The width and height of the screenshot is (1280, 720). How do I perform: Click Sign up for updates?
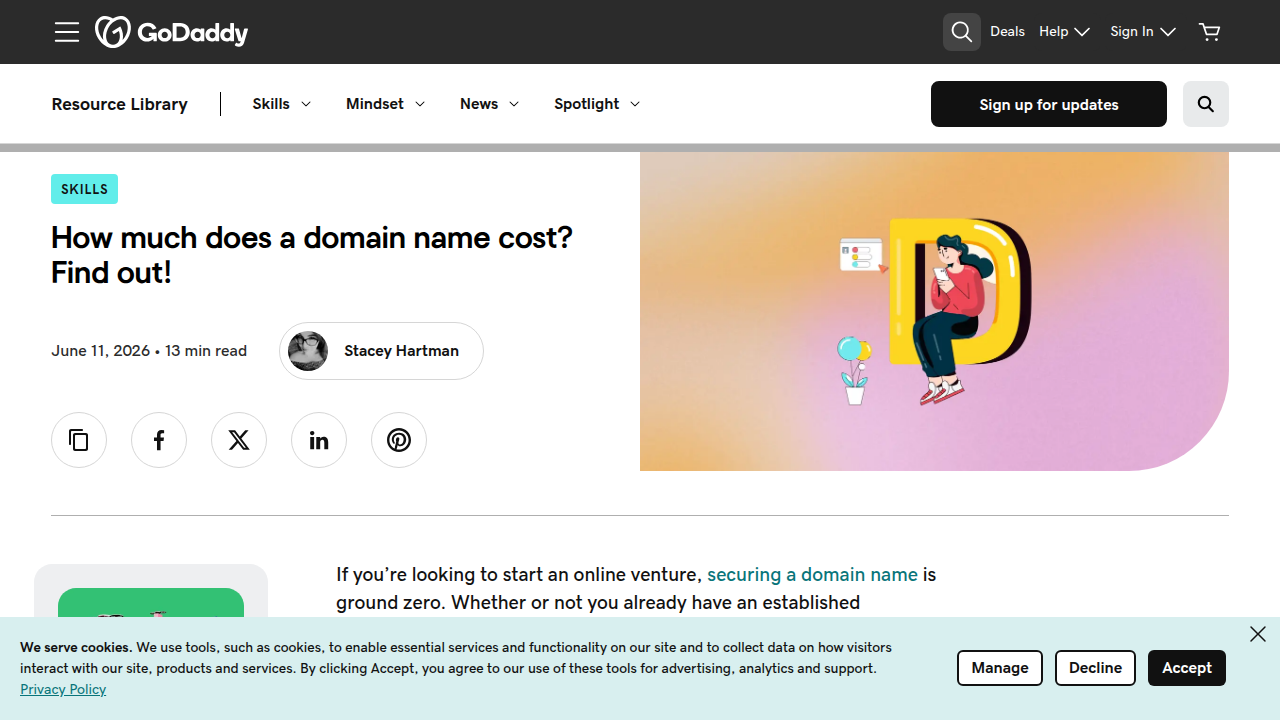coord(1049,104)
